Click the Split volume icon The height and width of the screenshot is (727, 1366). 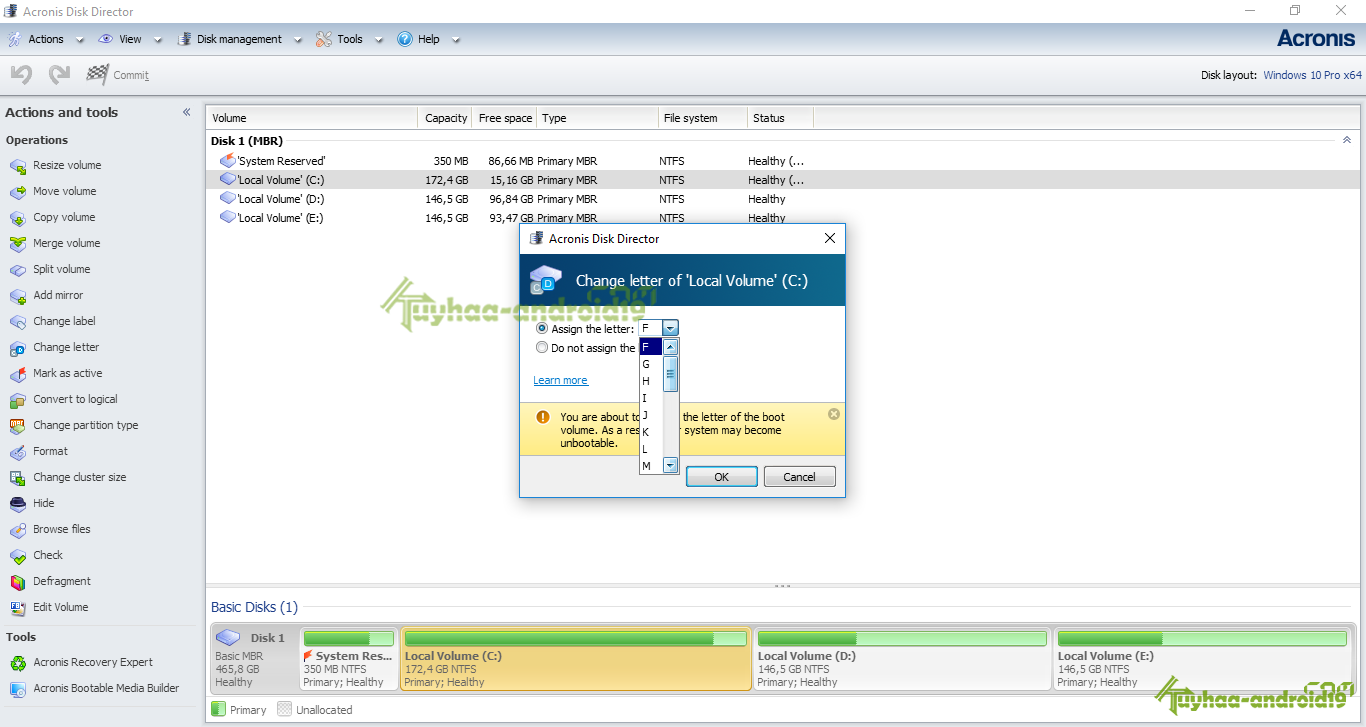(17, 270)
